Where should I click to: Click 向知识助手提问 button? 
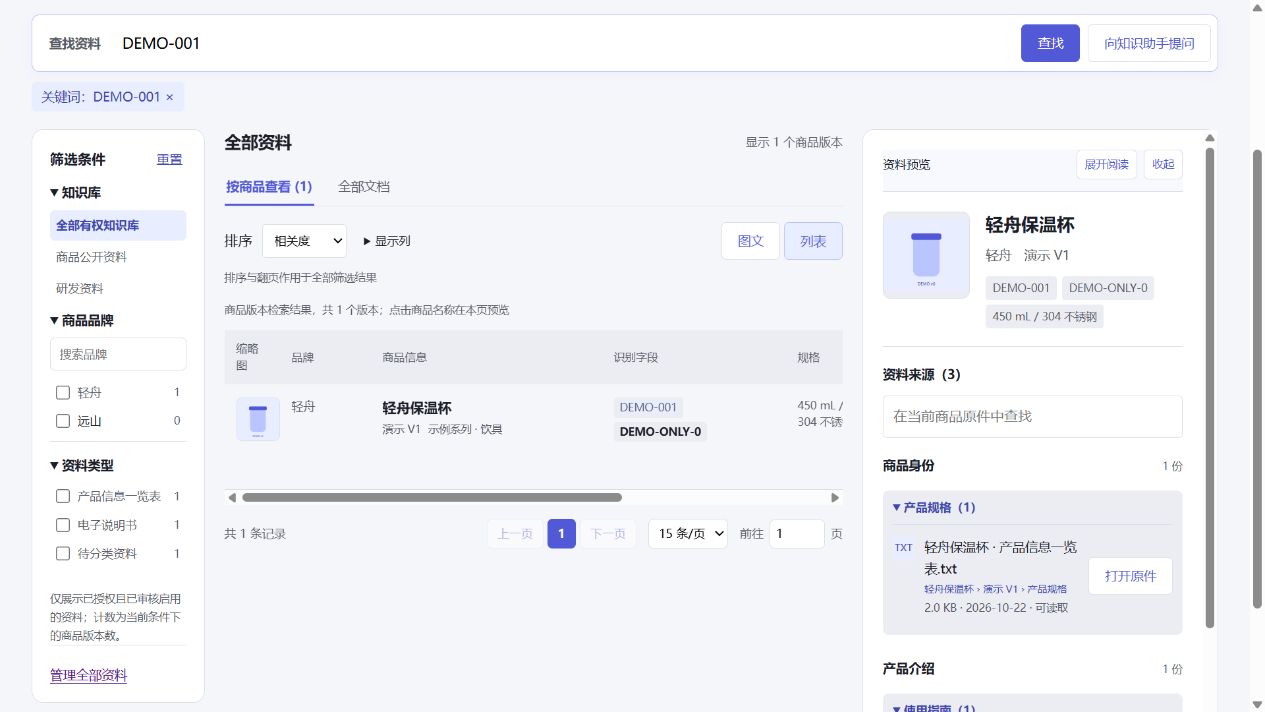pyautogui.click(x=1149, y=43)
